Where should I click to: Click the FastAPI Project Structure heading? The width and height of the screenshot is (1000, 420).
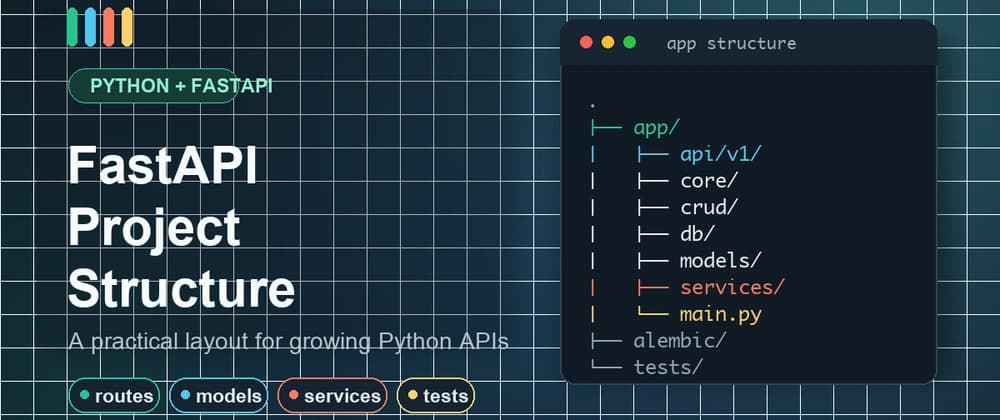[x=182, y=228]
